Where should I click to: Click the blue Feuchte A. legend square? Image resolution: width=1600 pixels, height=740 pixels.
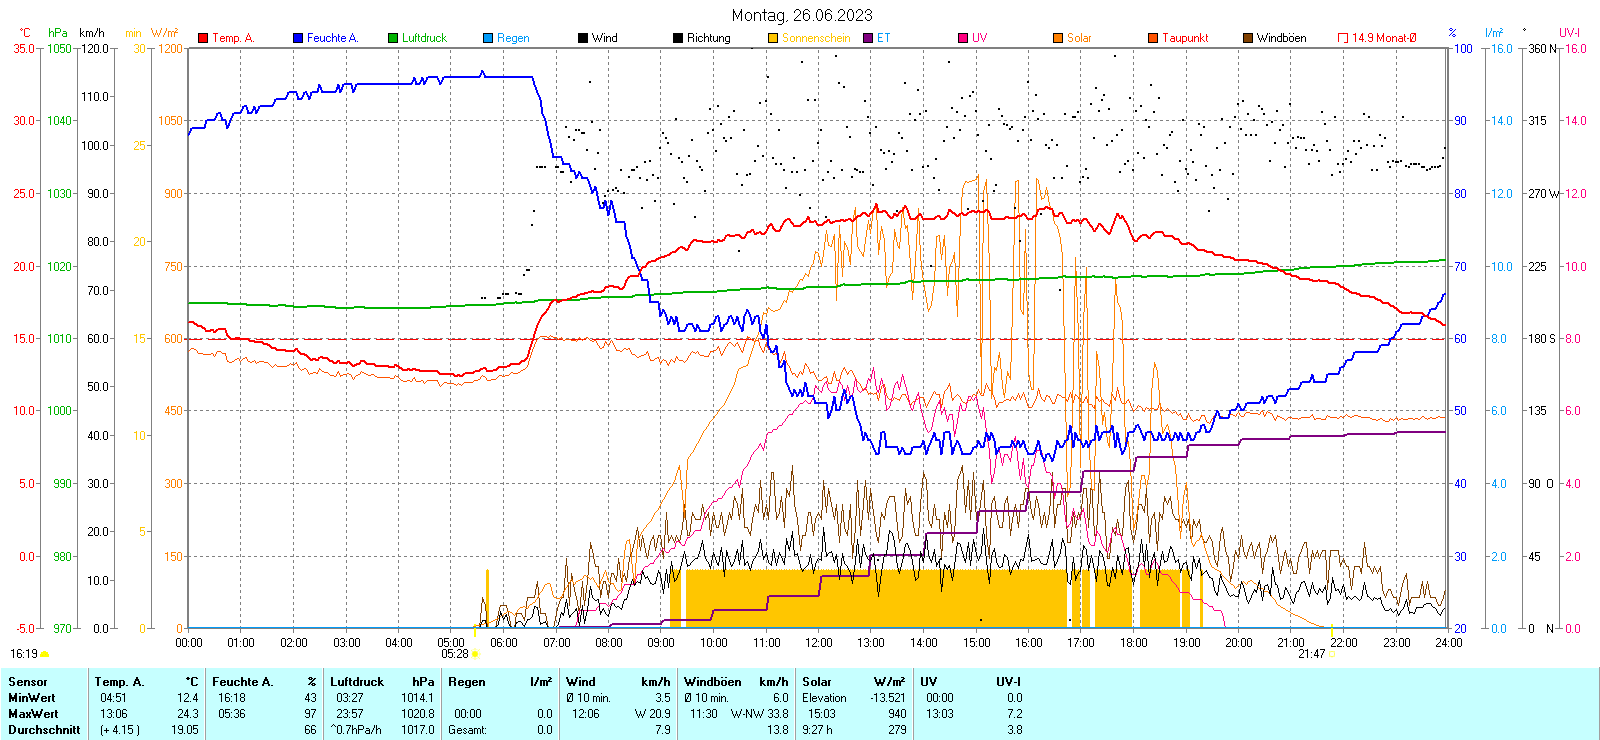(298, 38)
